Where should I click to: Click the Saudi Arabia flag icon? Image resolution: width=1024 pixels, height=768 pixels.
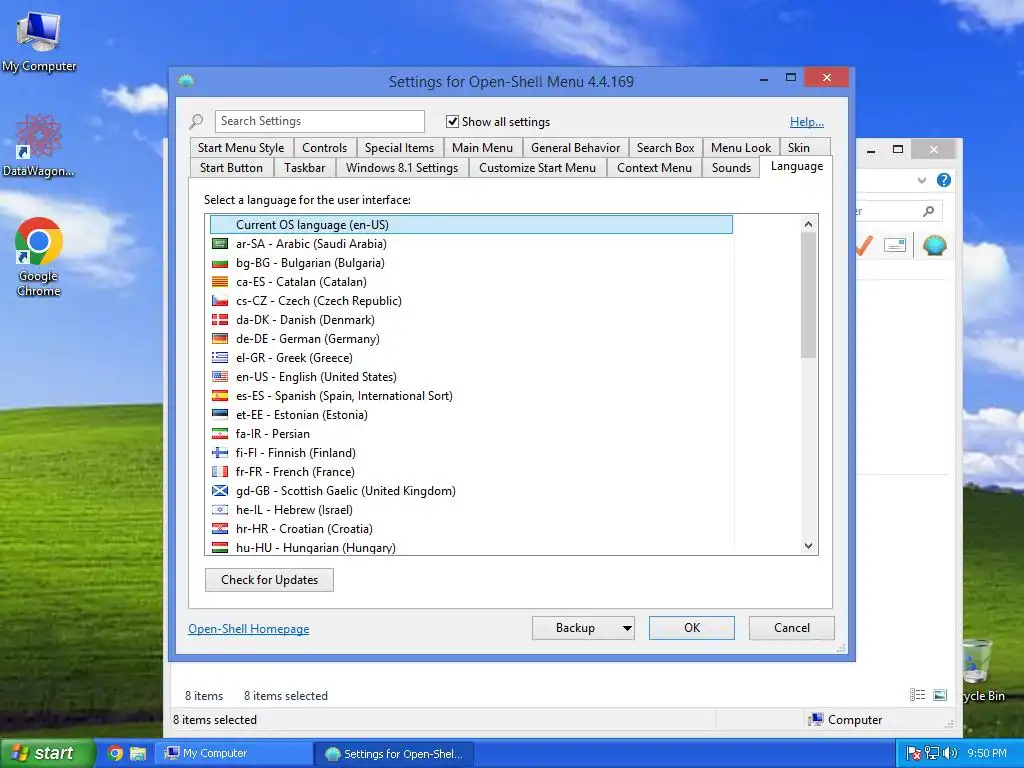220,244
